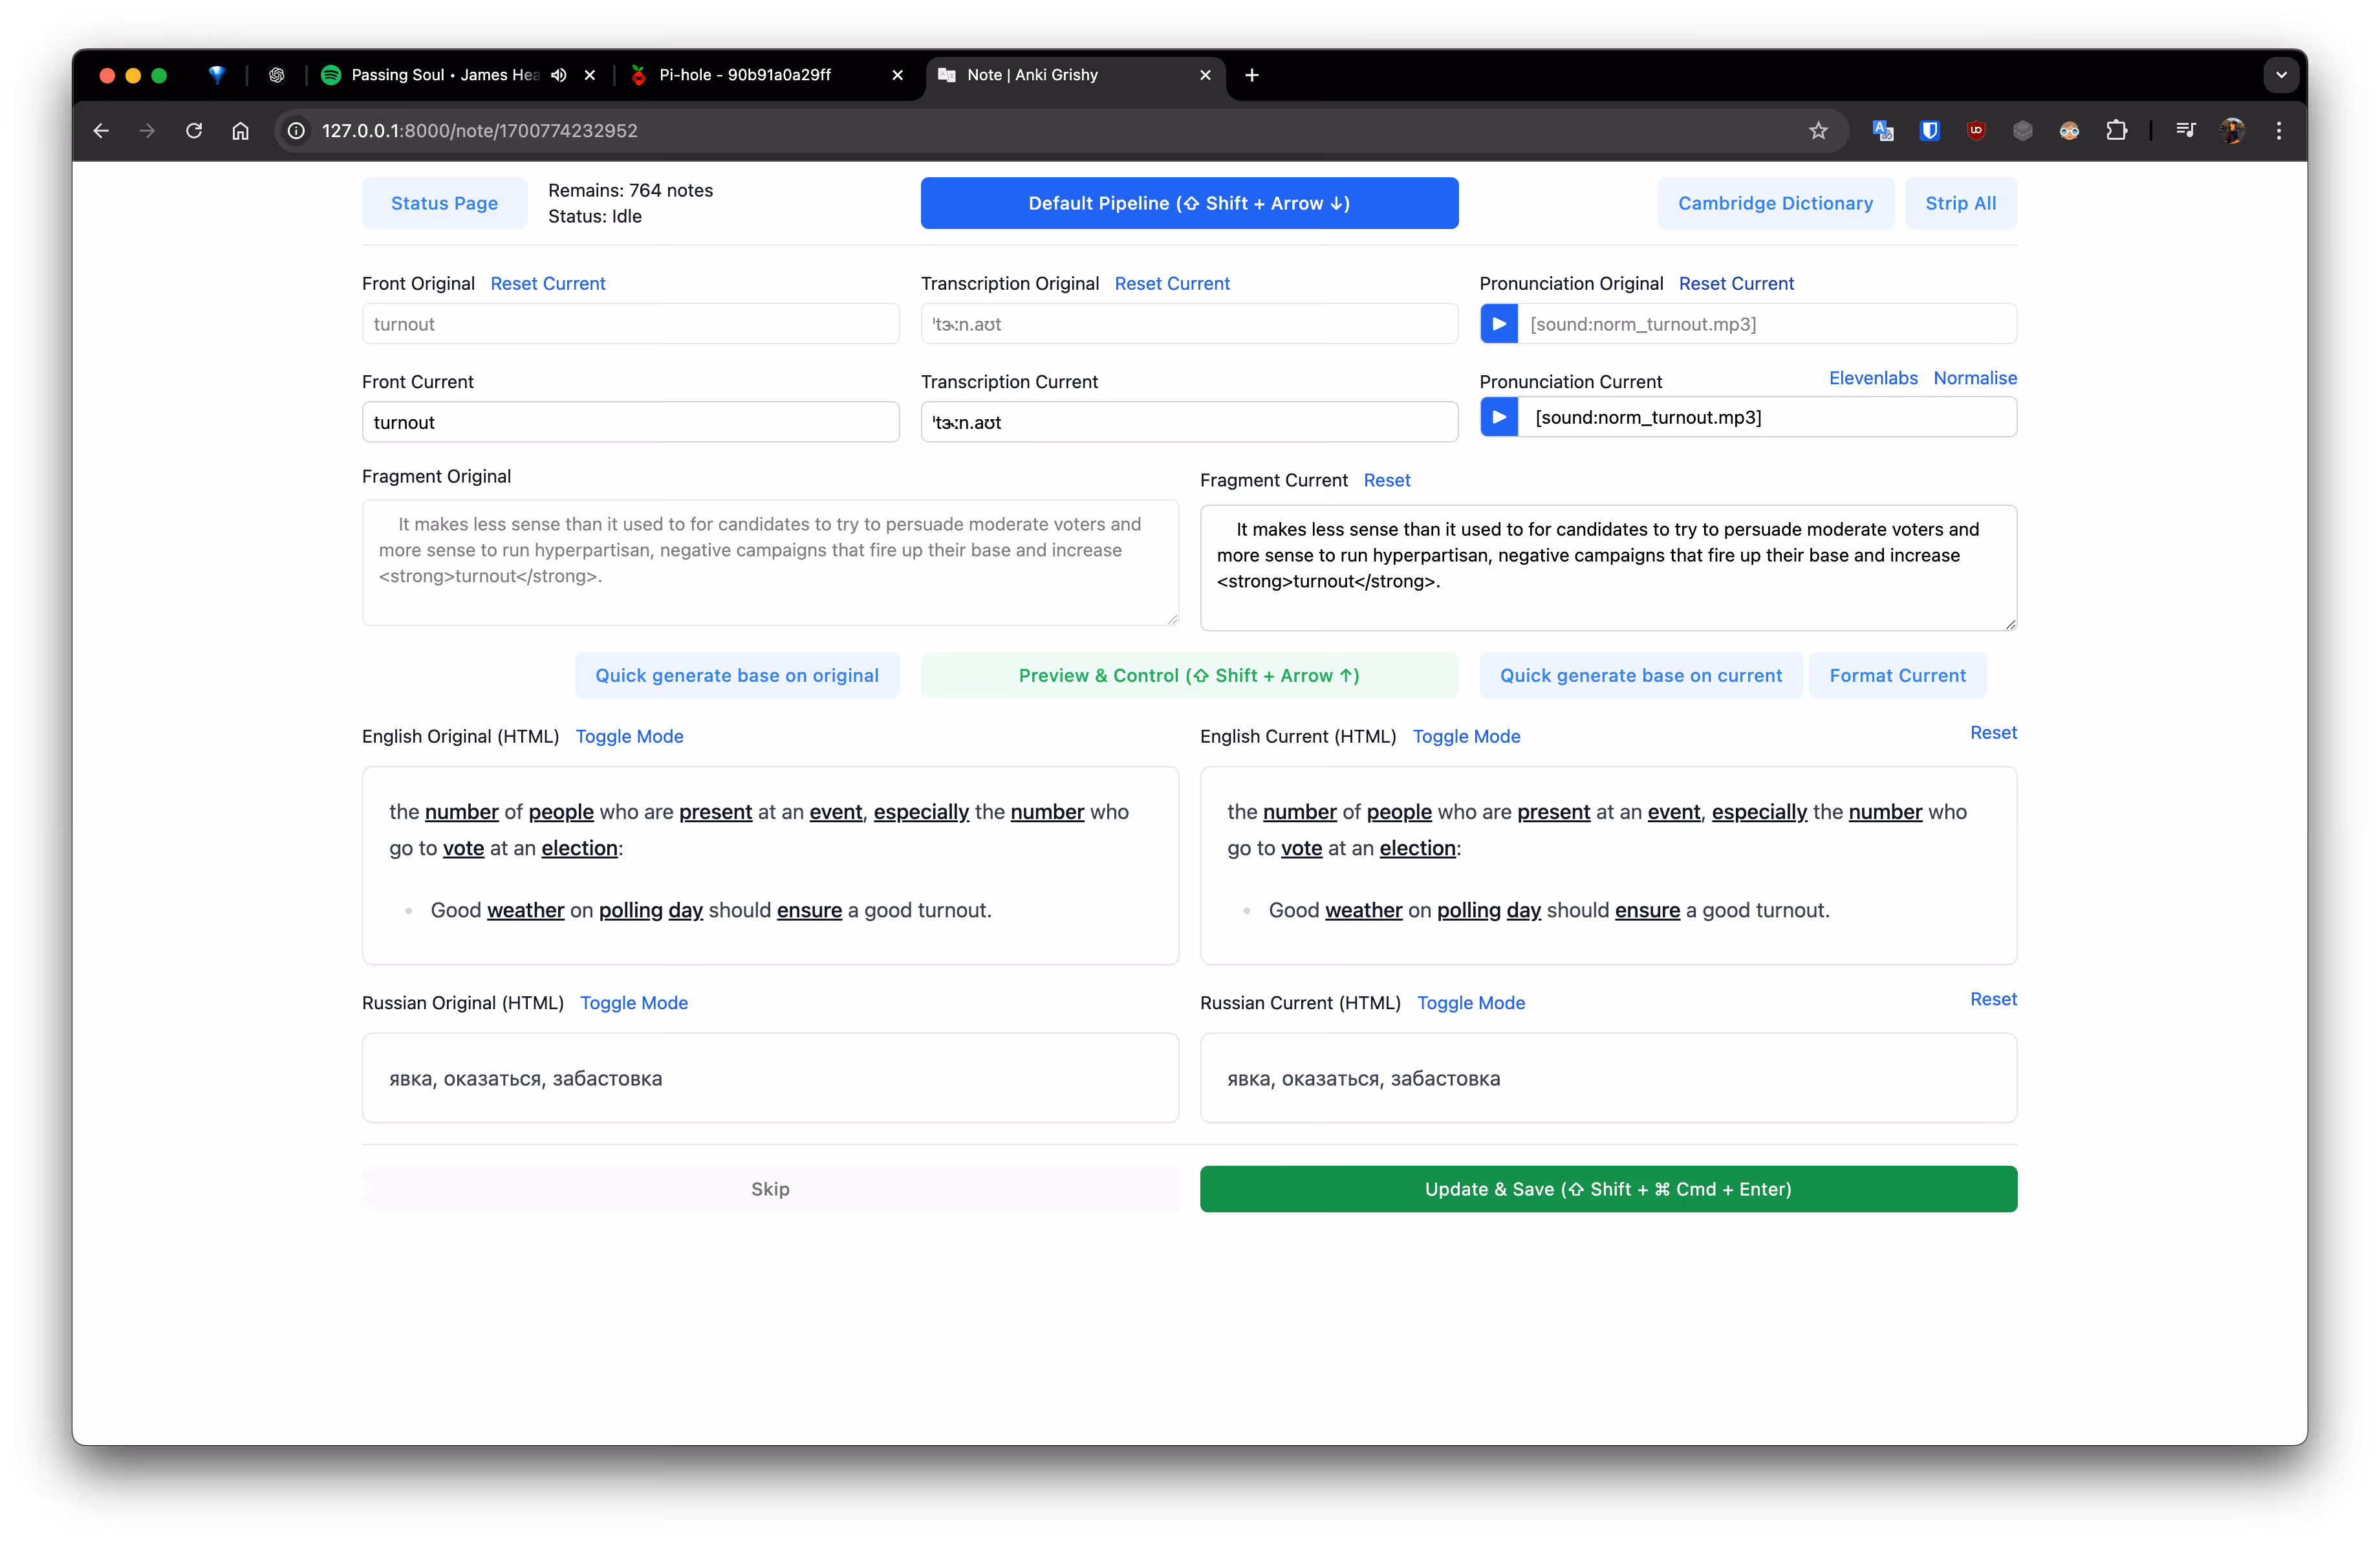The image size is (2380, 1541).
Task: Play the current pronunciation audio
Action: coord(1498,417)
